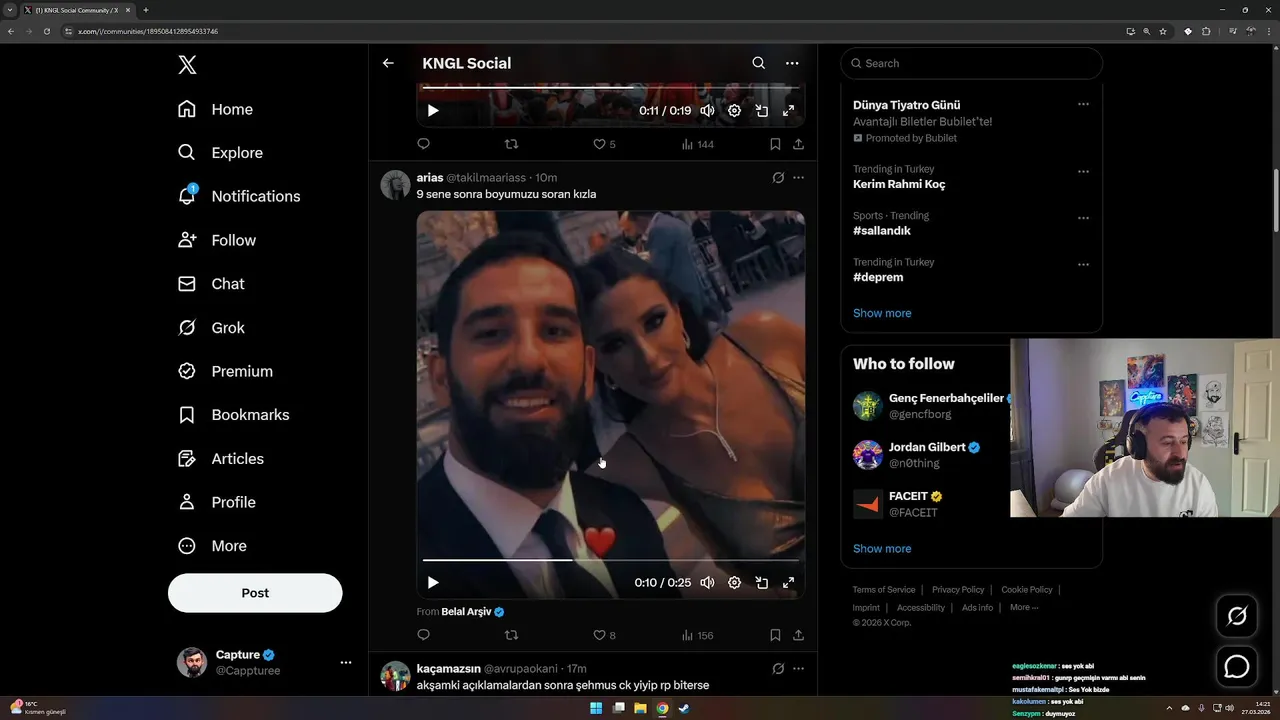This screenshot has height=720, width=1280.
Task: Enter fullscreen on top video
Action: (x=788, y=111)
